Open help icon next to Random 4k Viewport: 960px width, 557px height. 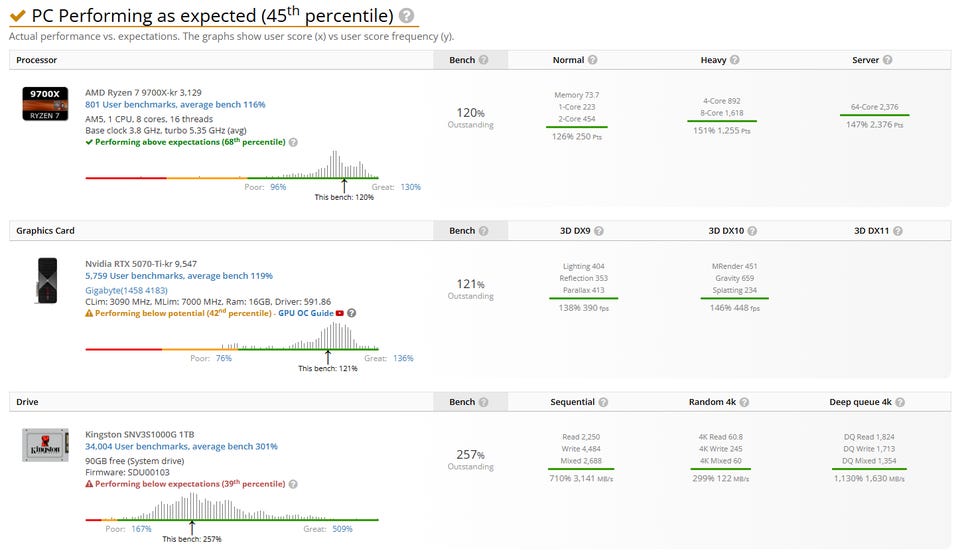pyautogui.click(x=744, y=402)
